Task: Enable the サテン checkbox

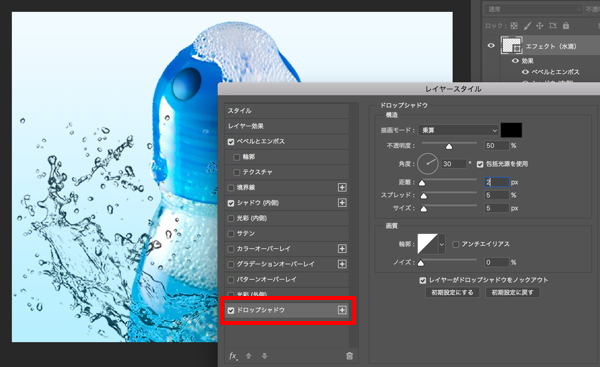Action: tap(231, 234)
